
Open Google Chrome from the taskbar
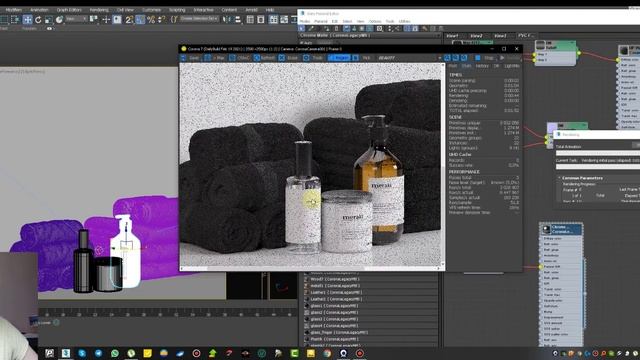pyautogui.click(x=327, y=353)
